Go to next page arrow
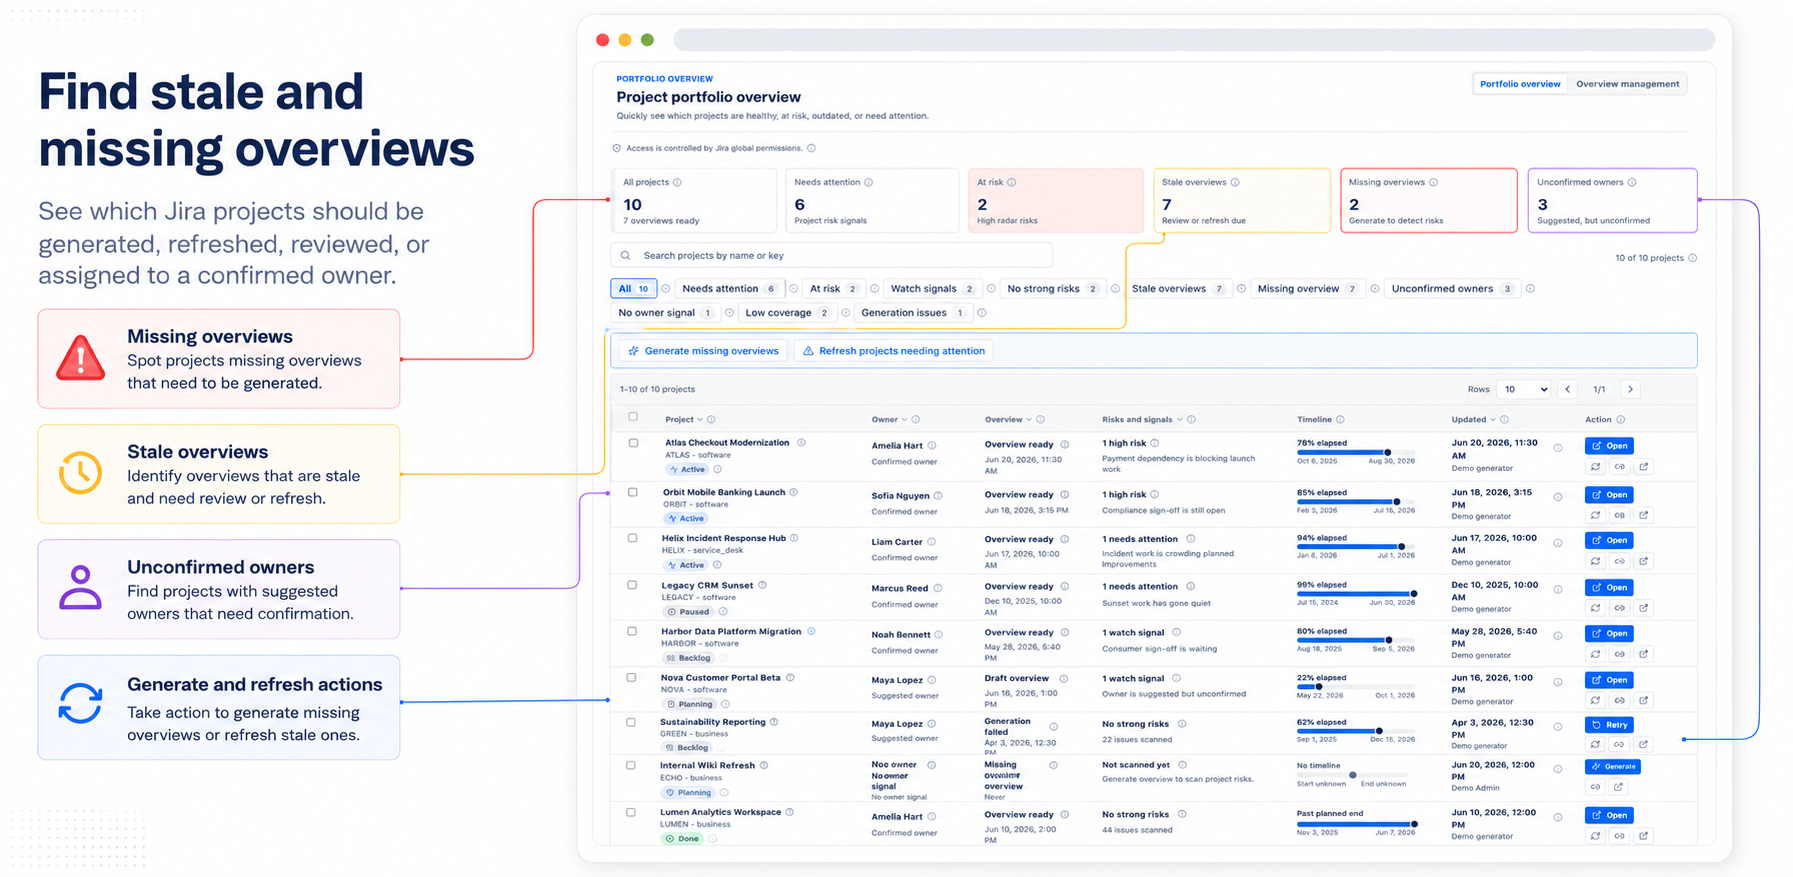The height and width of the screenshot is (877, 1793). click(1631, 390)
